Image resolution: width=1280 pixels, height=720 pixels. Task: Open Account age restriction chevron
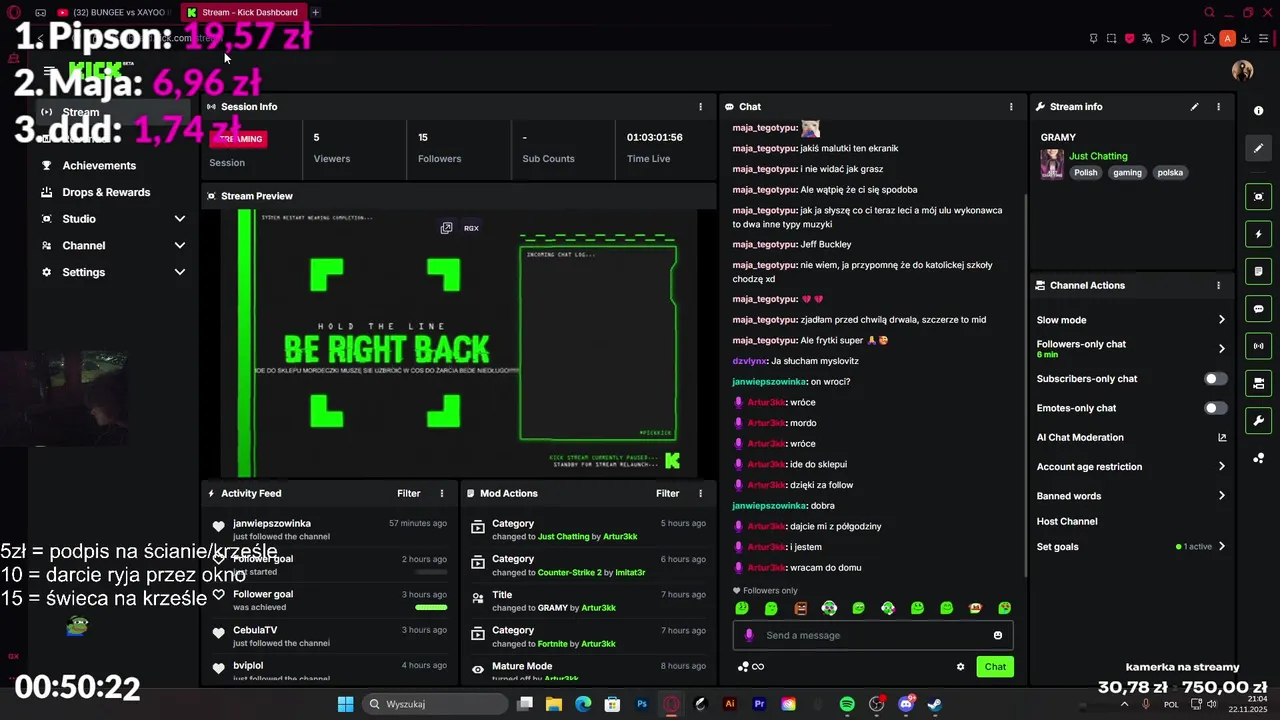[1221, 466]
